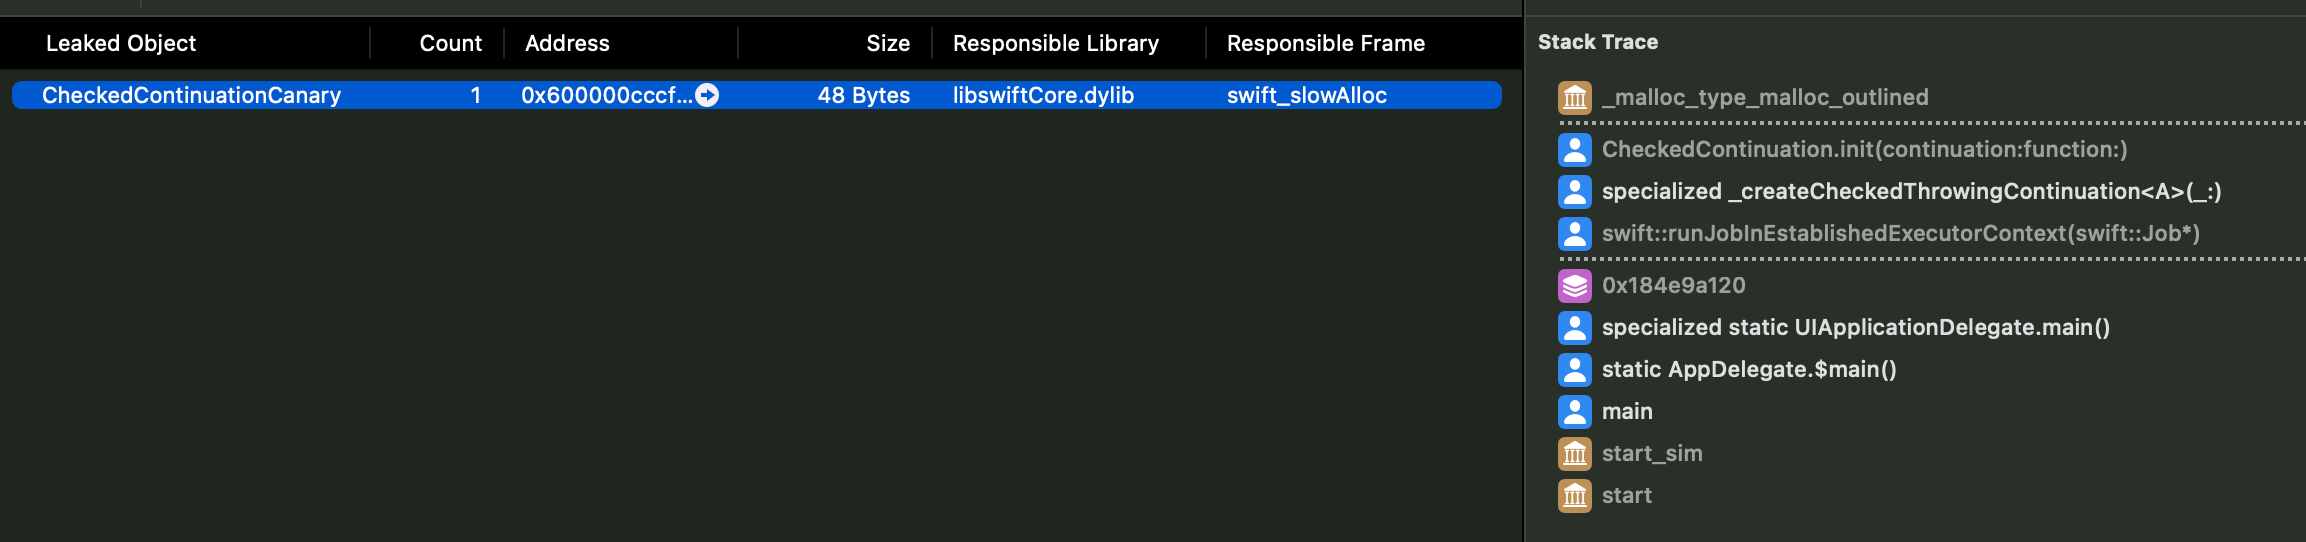Image resolution: width=2306 pixels, height=542 pixels.
Task: Click the Responsible Library column header
Action: pos(1056,43)
